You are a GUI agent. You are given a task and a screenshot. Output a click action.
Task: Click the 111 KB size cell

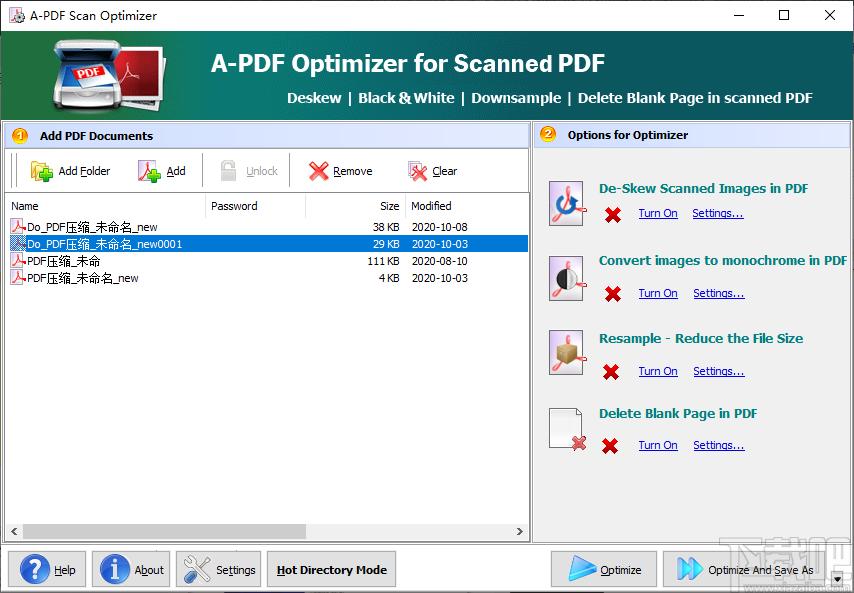click(x=383, y=261)
